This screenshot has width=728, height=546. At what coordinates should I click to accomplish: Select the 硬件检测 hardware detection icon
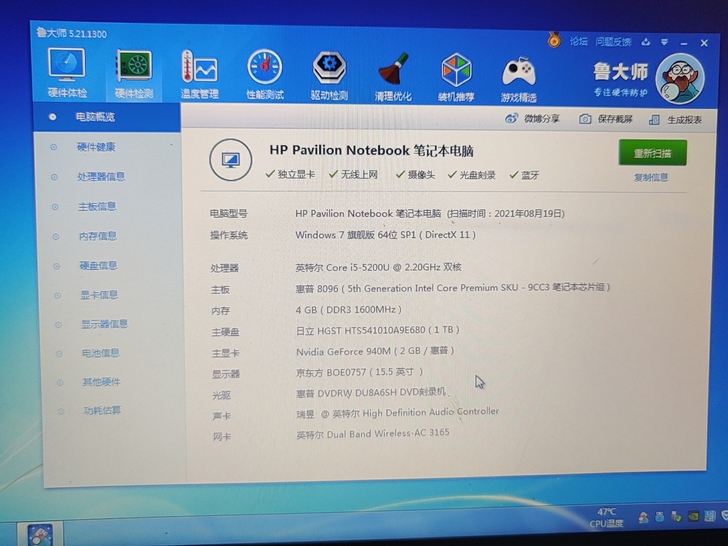tap(134, 74)
